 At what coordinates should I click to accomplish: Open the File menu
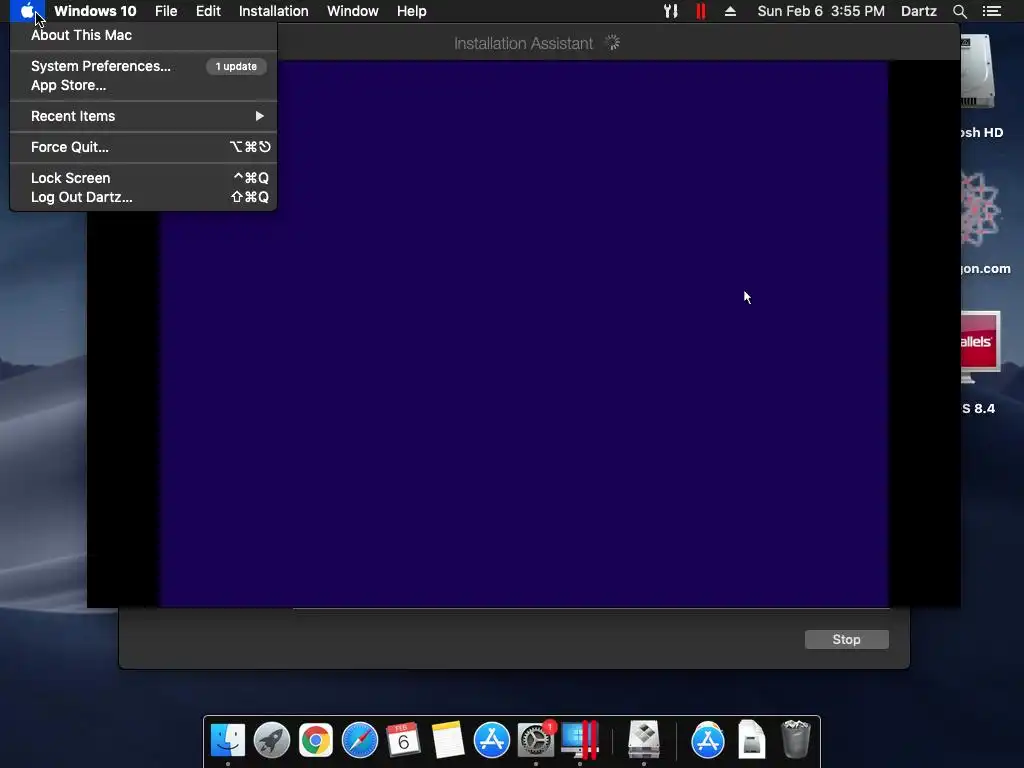point(166,11)
